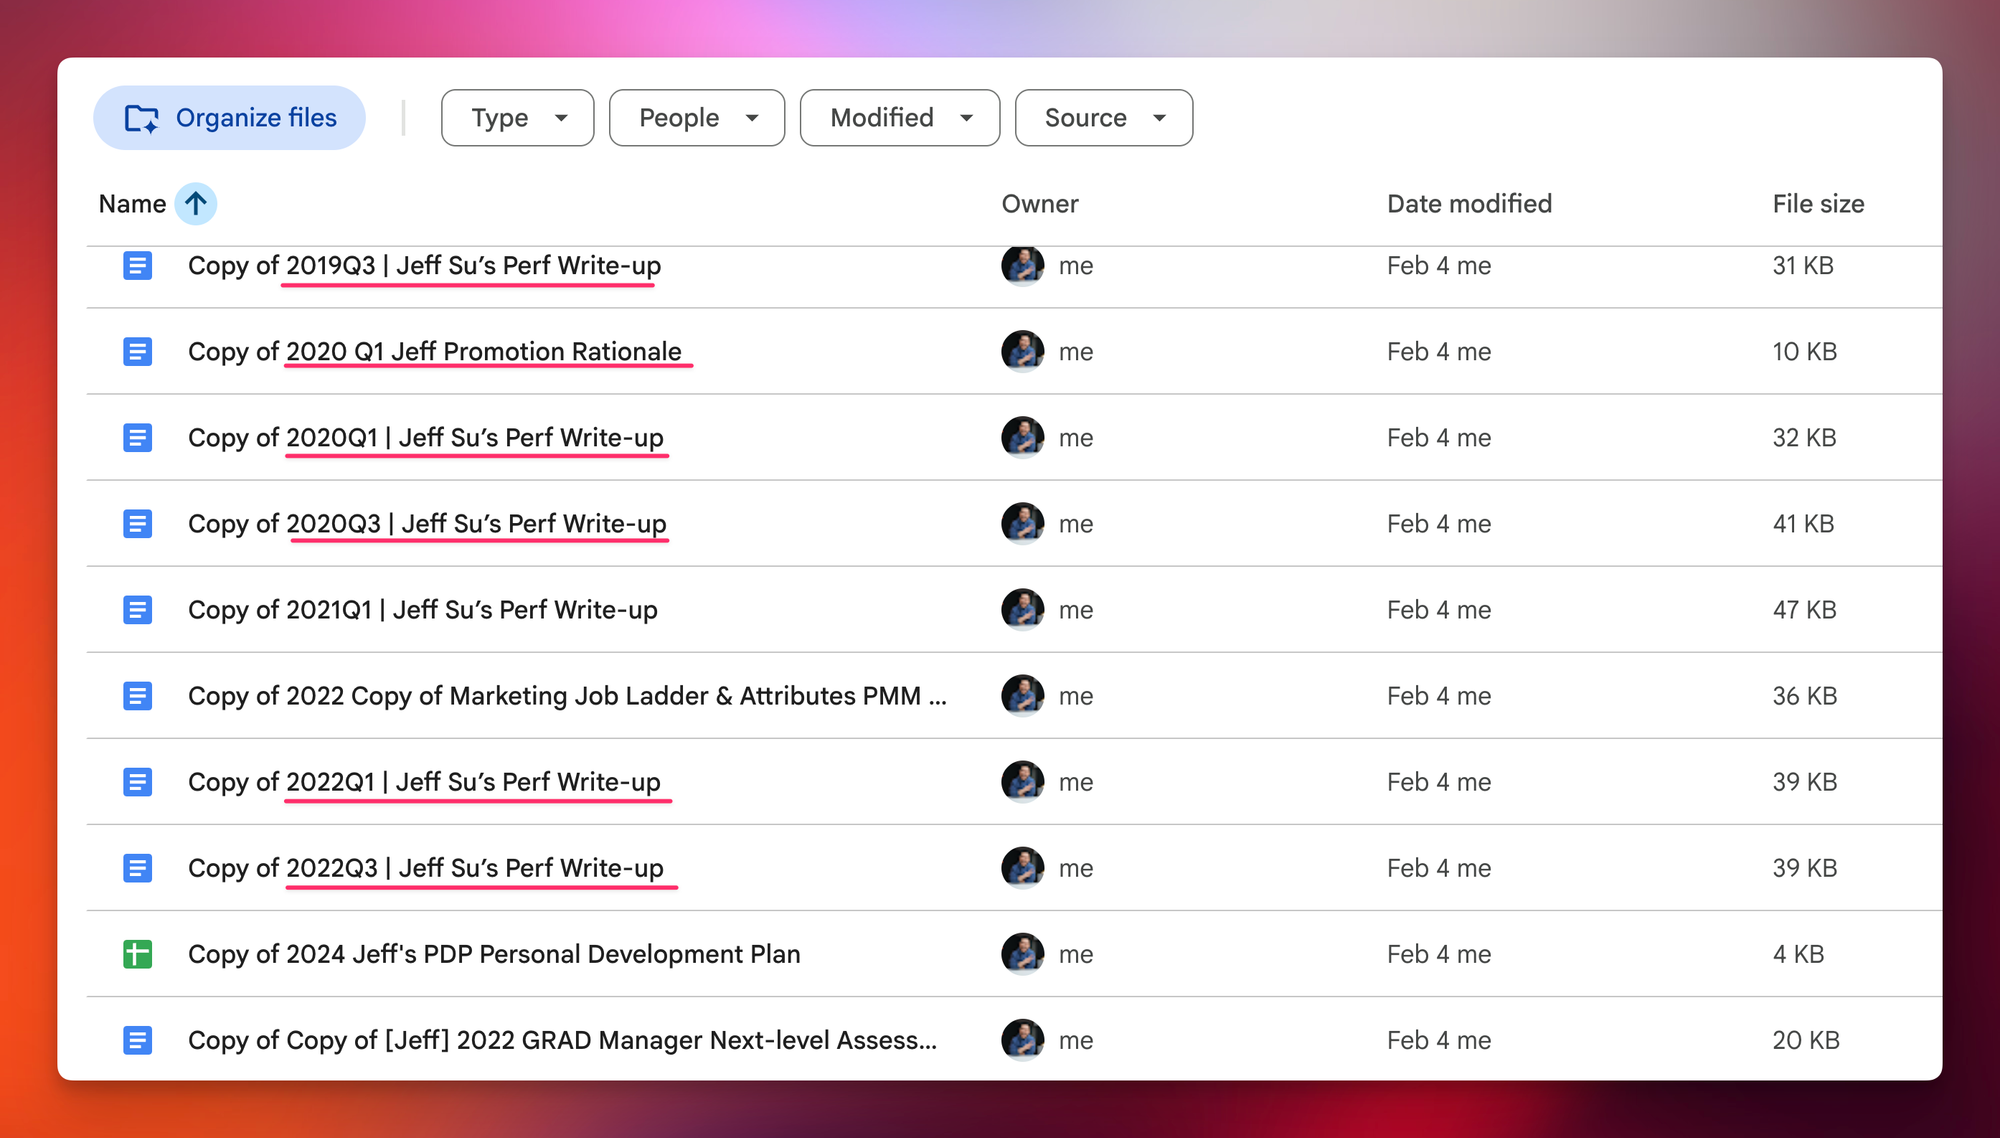Expand the People filter dropdown
The image size is (2000, 1138).
(696, 118)
